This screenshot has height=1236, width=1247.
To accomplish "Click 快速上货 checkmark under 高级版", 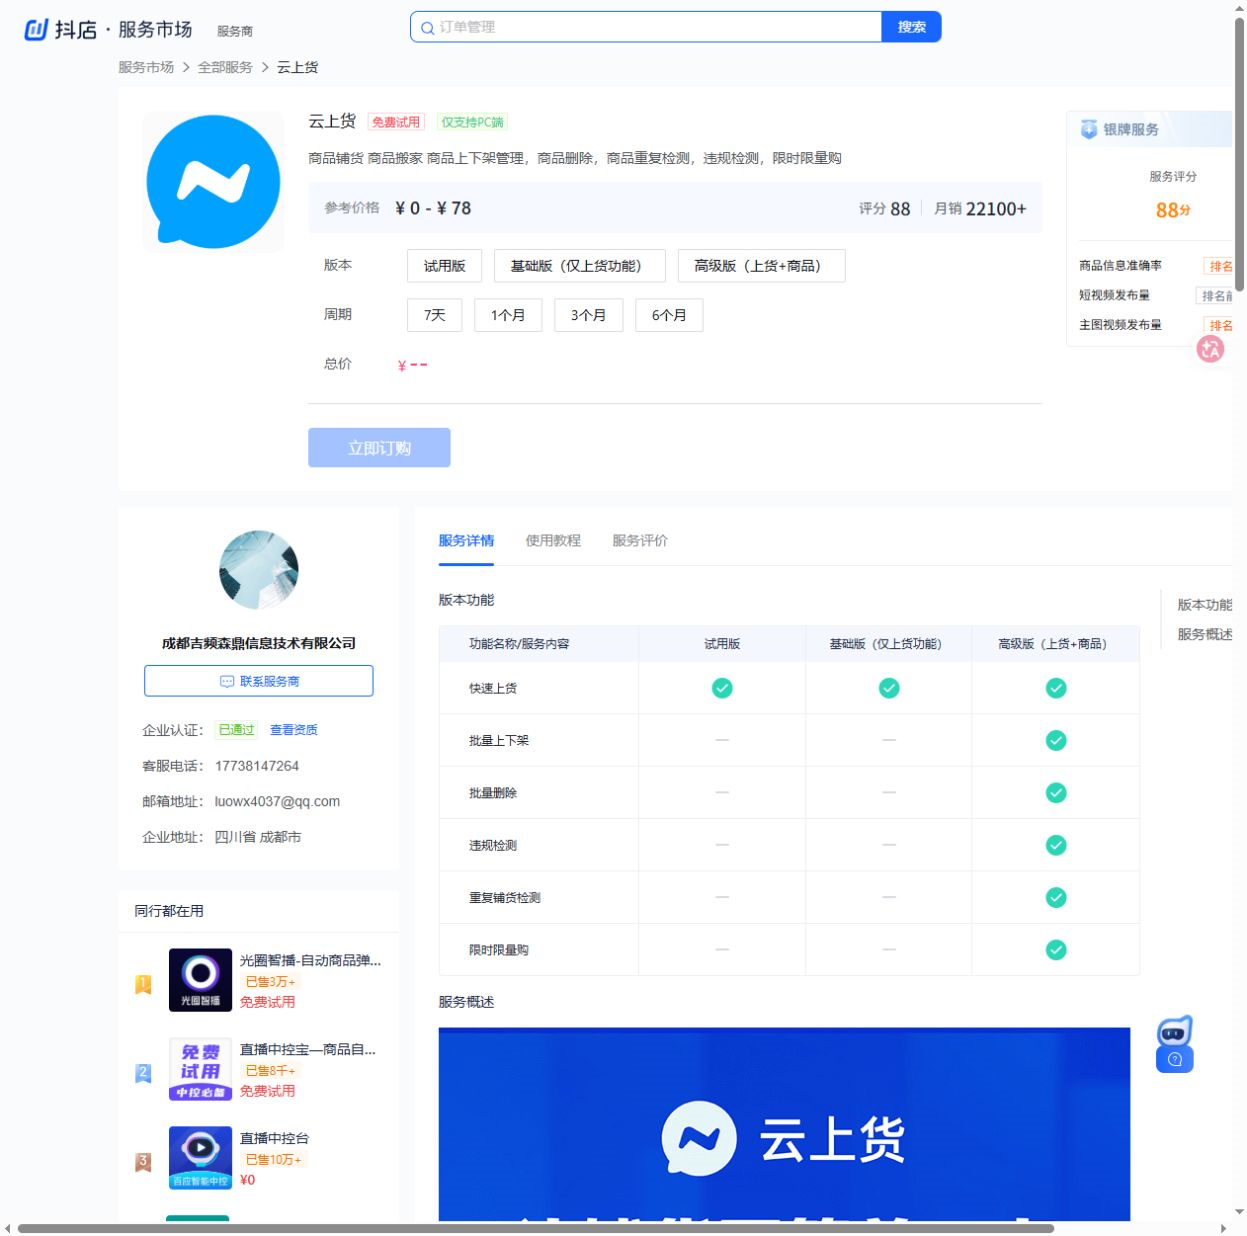I will coord(1056,688).
